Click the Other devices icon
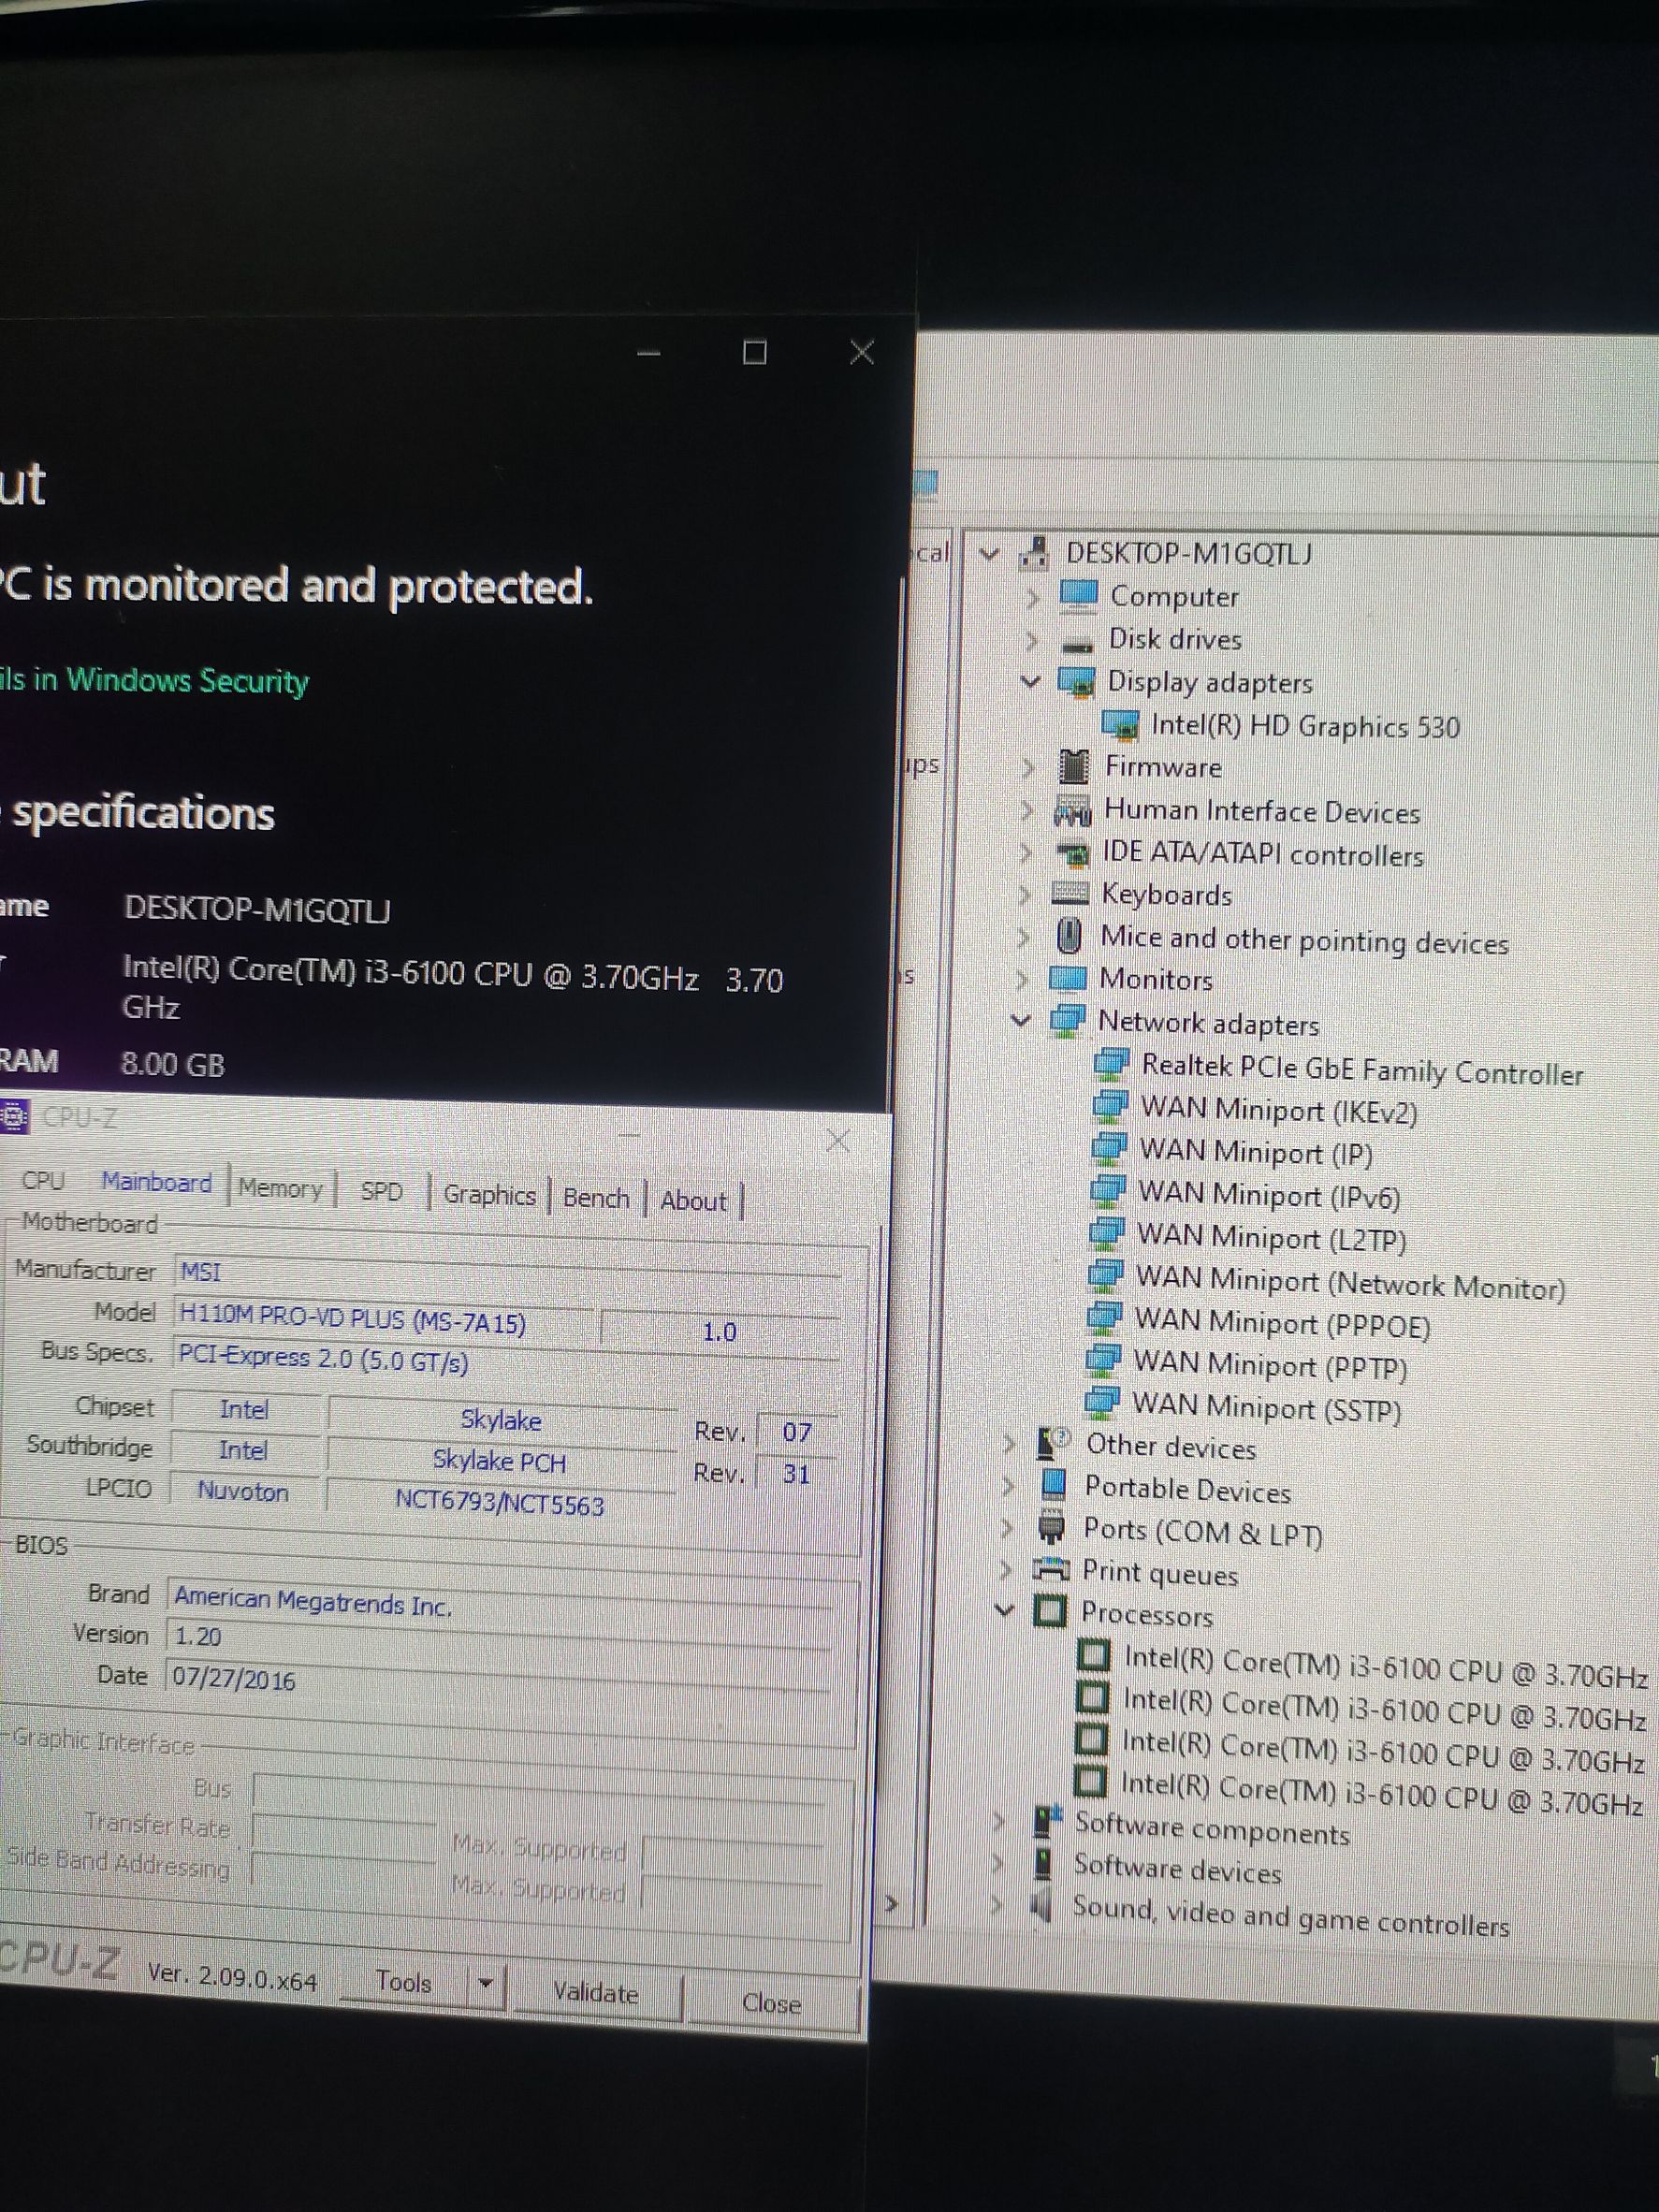Screen dimensions: 1659x2212 coord(1053,1443)
